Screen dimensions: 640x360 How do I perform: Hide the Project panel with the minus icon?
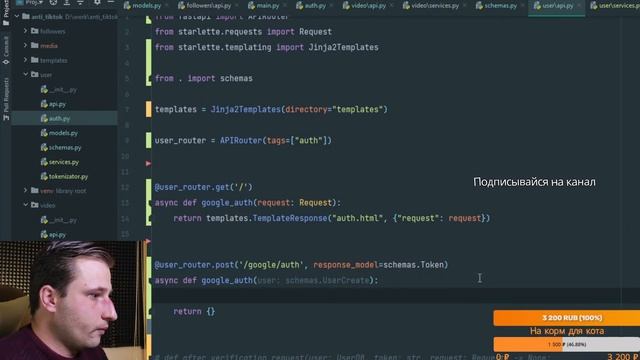110,2
